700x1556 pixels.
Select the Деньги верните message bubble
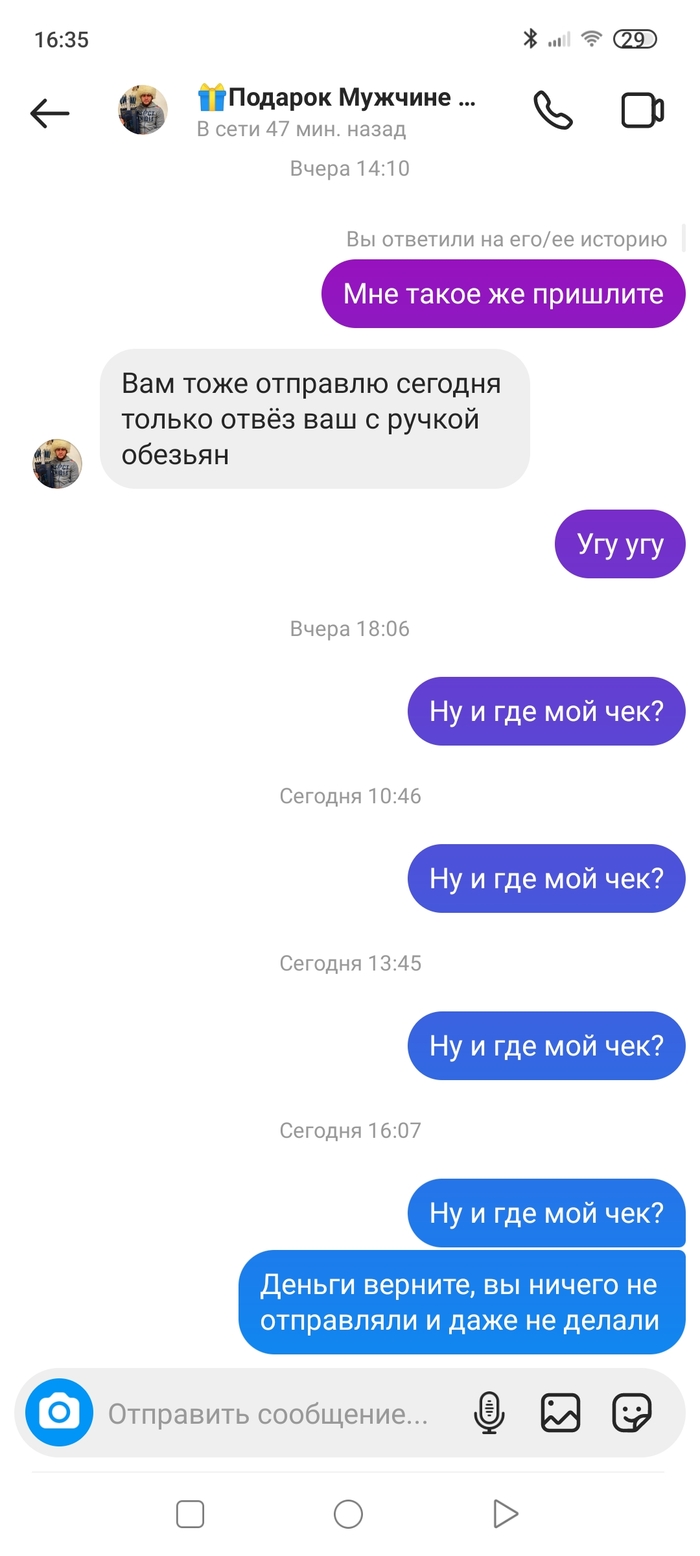tap(462, 1302)
